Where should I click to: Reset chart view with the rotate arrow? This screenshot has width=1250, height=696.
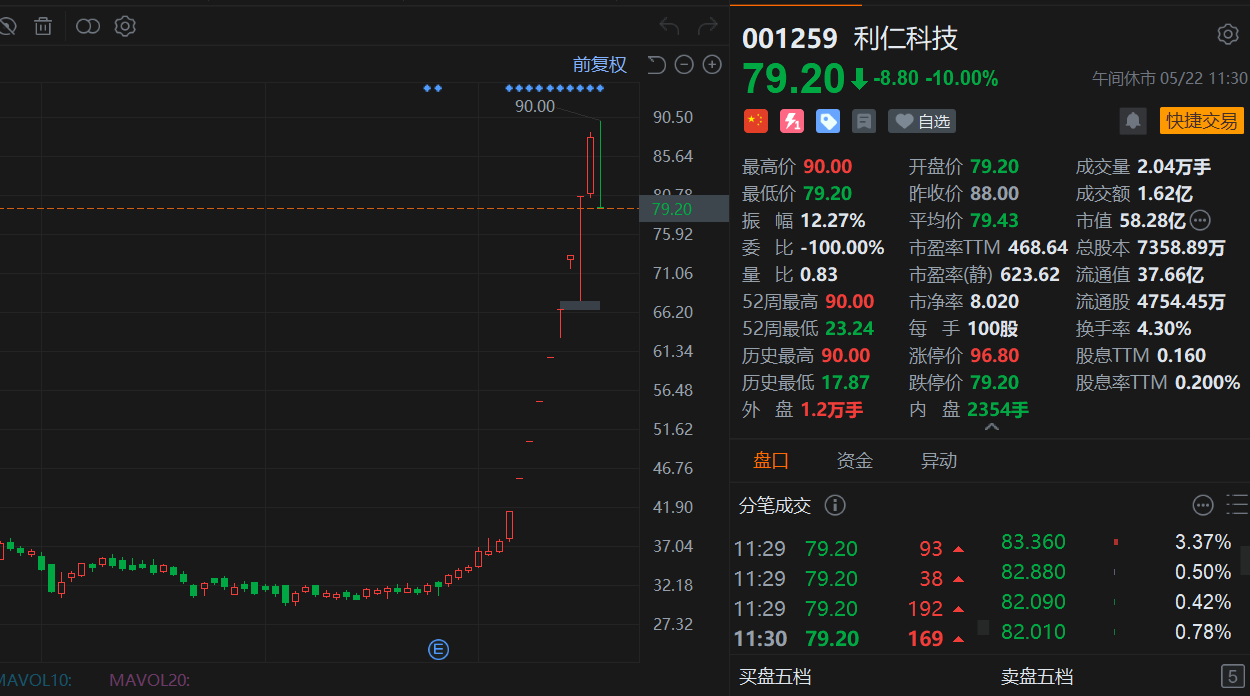656,65
